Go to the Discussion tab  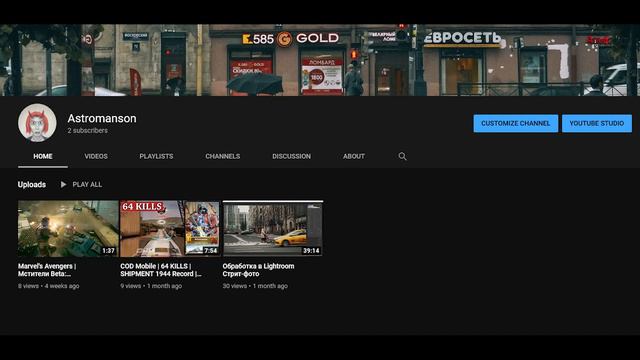pos(291,156)
